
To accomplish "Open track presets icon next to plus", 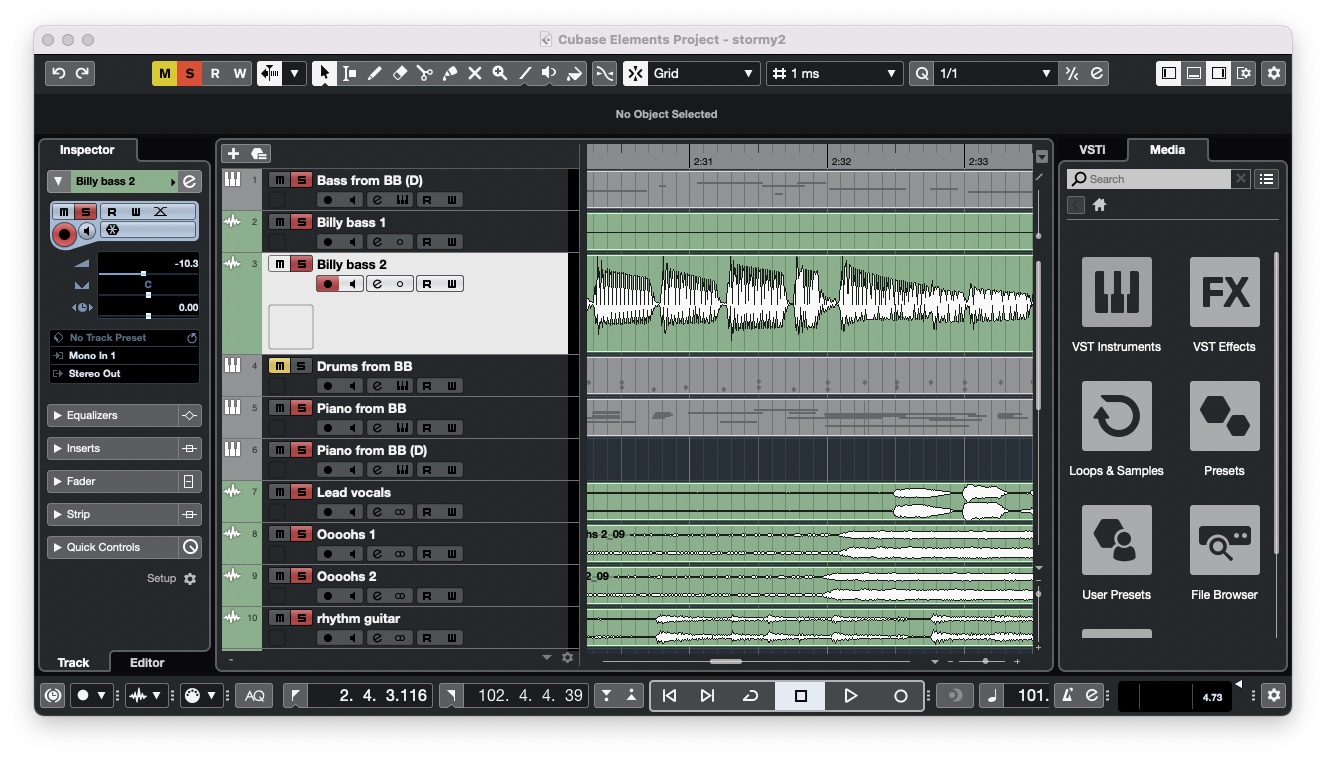I will (258, 154).
